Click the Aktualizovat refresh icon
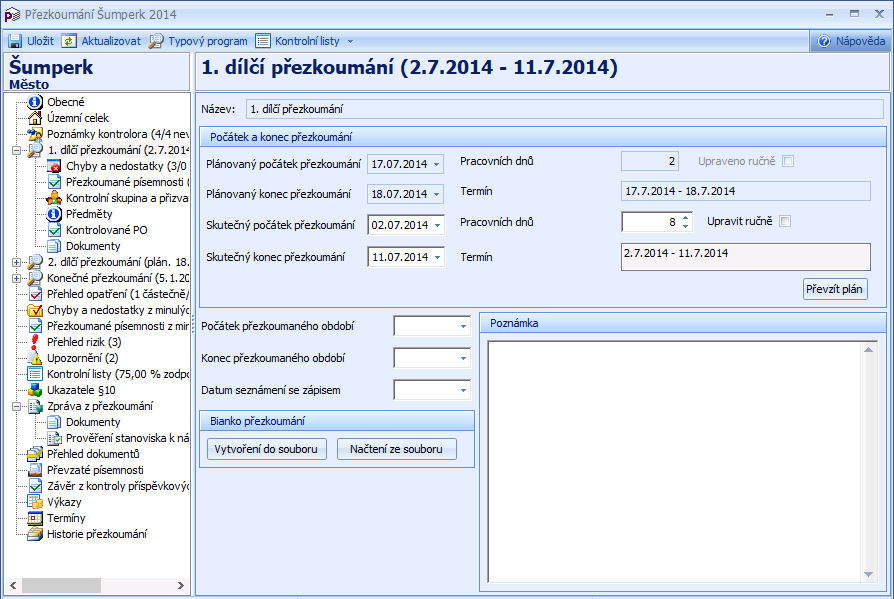This screenshot has width=894, height=599. 69,41
